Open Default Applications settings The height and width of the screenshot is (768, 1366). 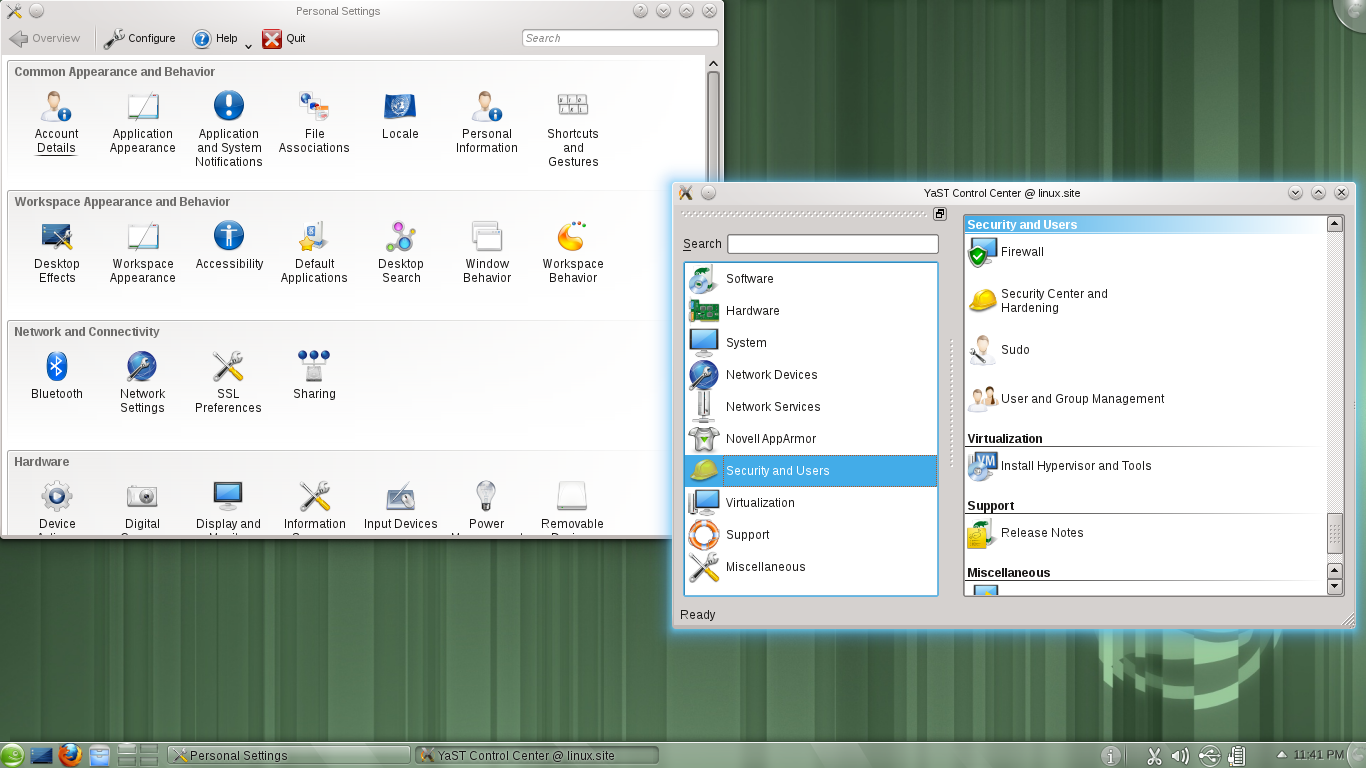(x=314, y=252)
